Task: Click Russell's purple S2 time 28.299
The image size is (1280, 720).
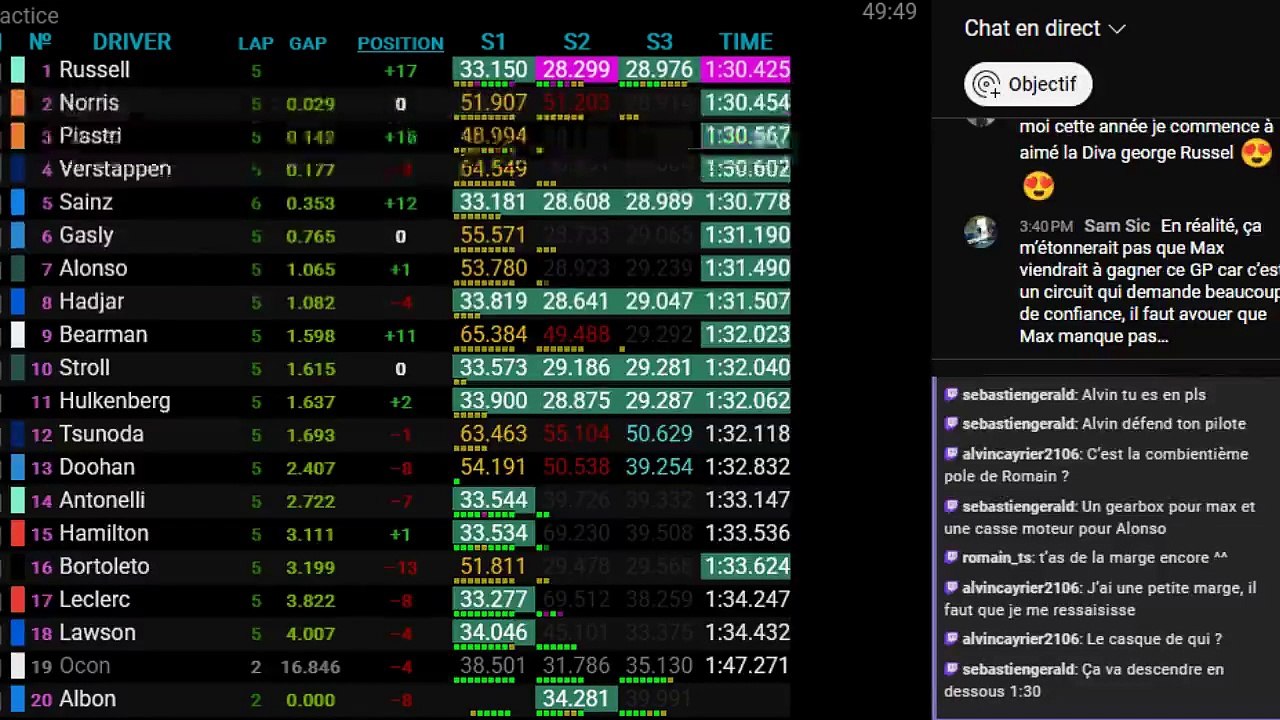Action: (x=576, y=70)
